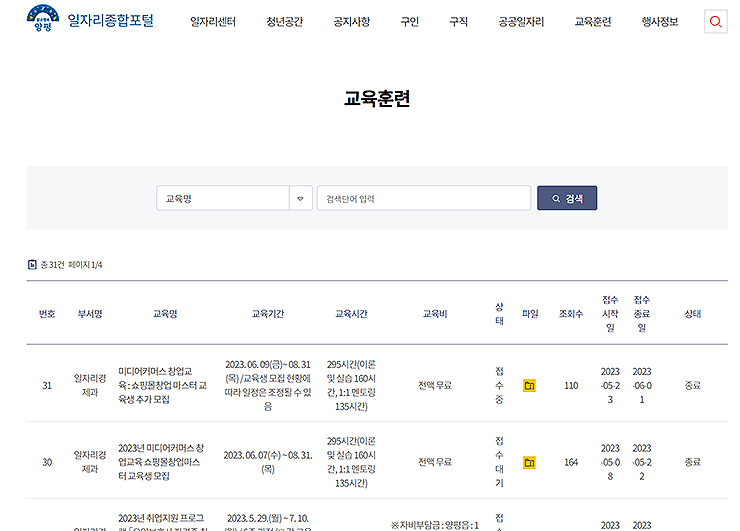Viewport: 740px width, 531px height.
Task: Click the list count icon beside 총 31건
Action: (x=32, y=265)
